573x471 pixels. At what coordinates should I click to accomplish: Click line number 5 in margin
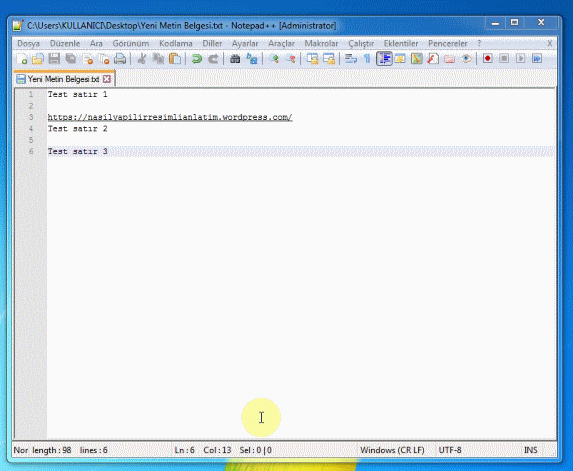pos(31,140)
